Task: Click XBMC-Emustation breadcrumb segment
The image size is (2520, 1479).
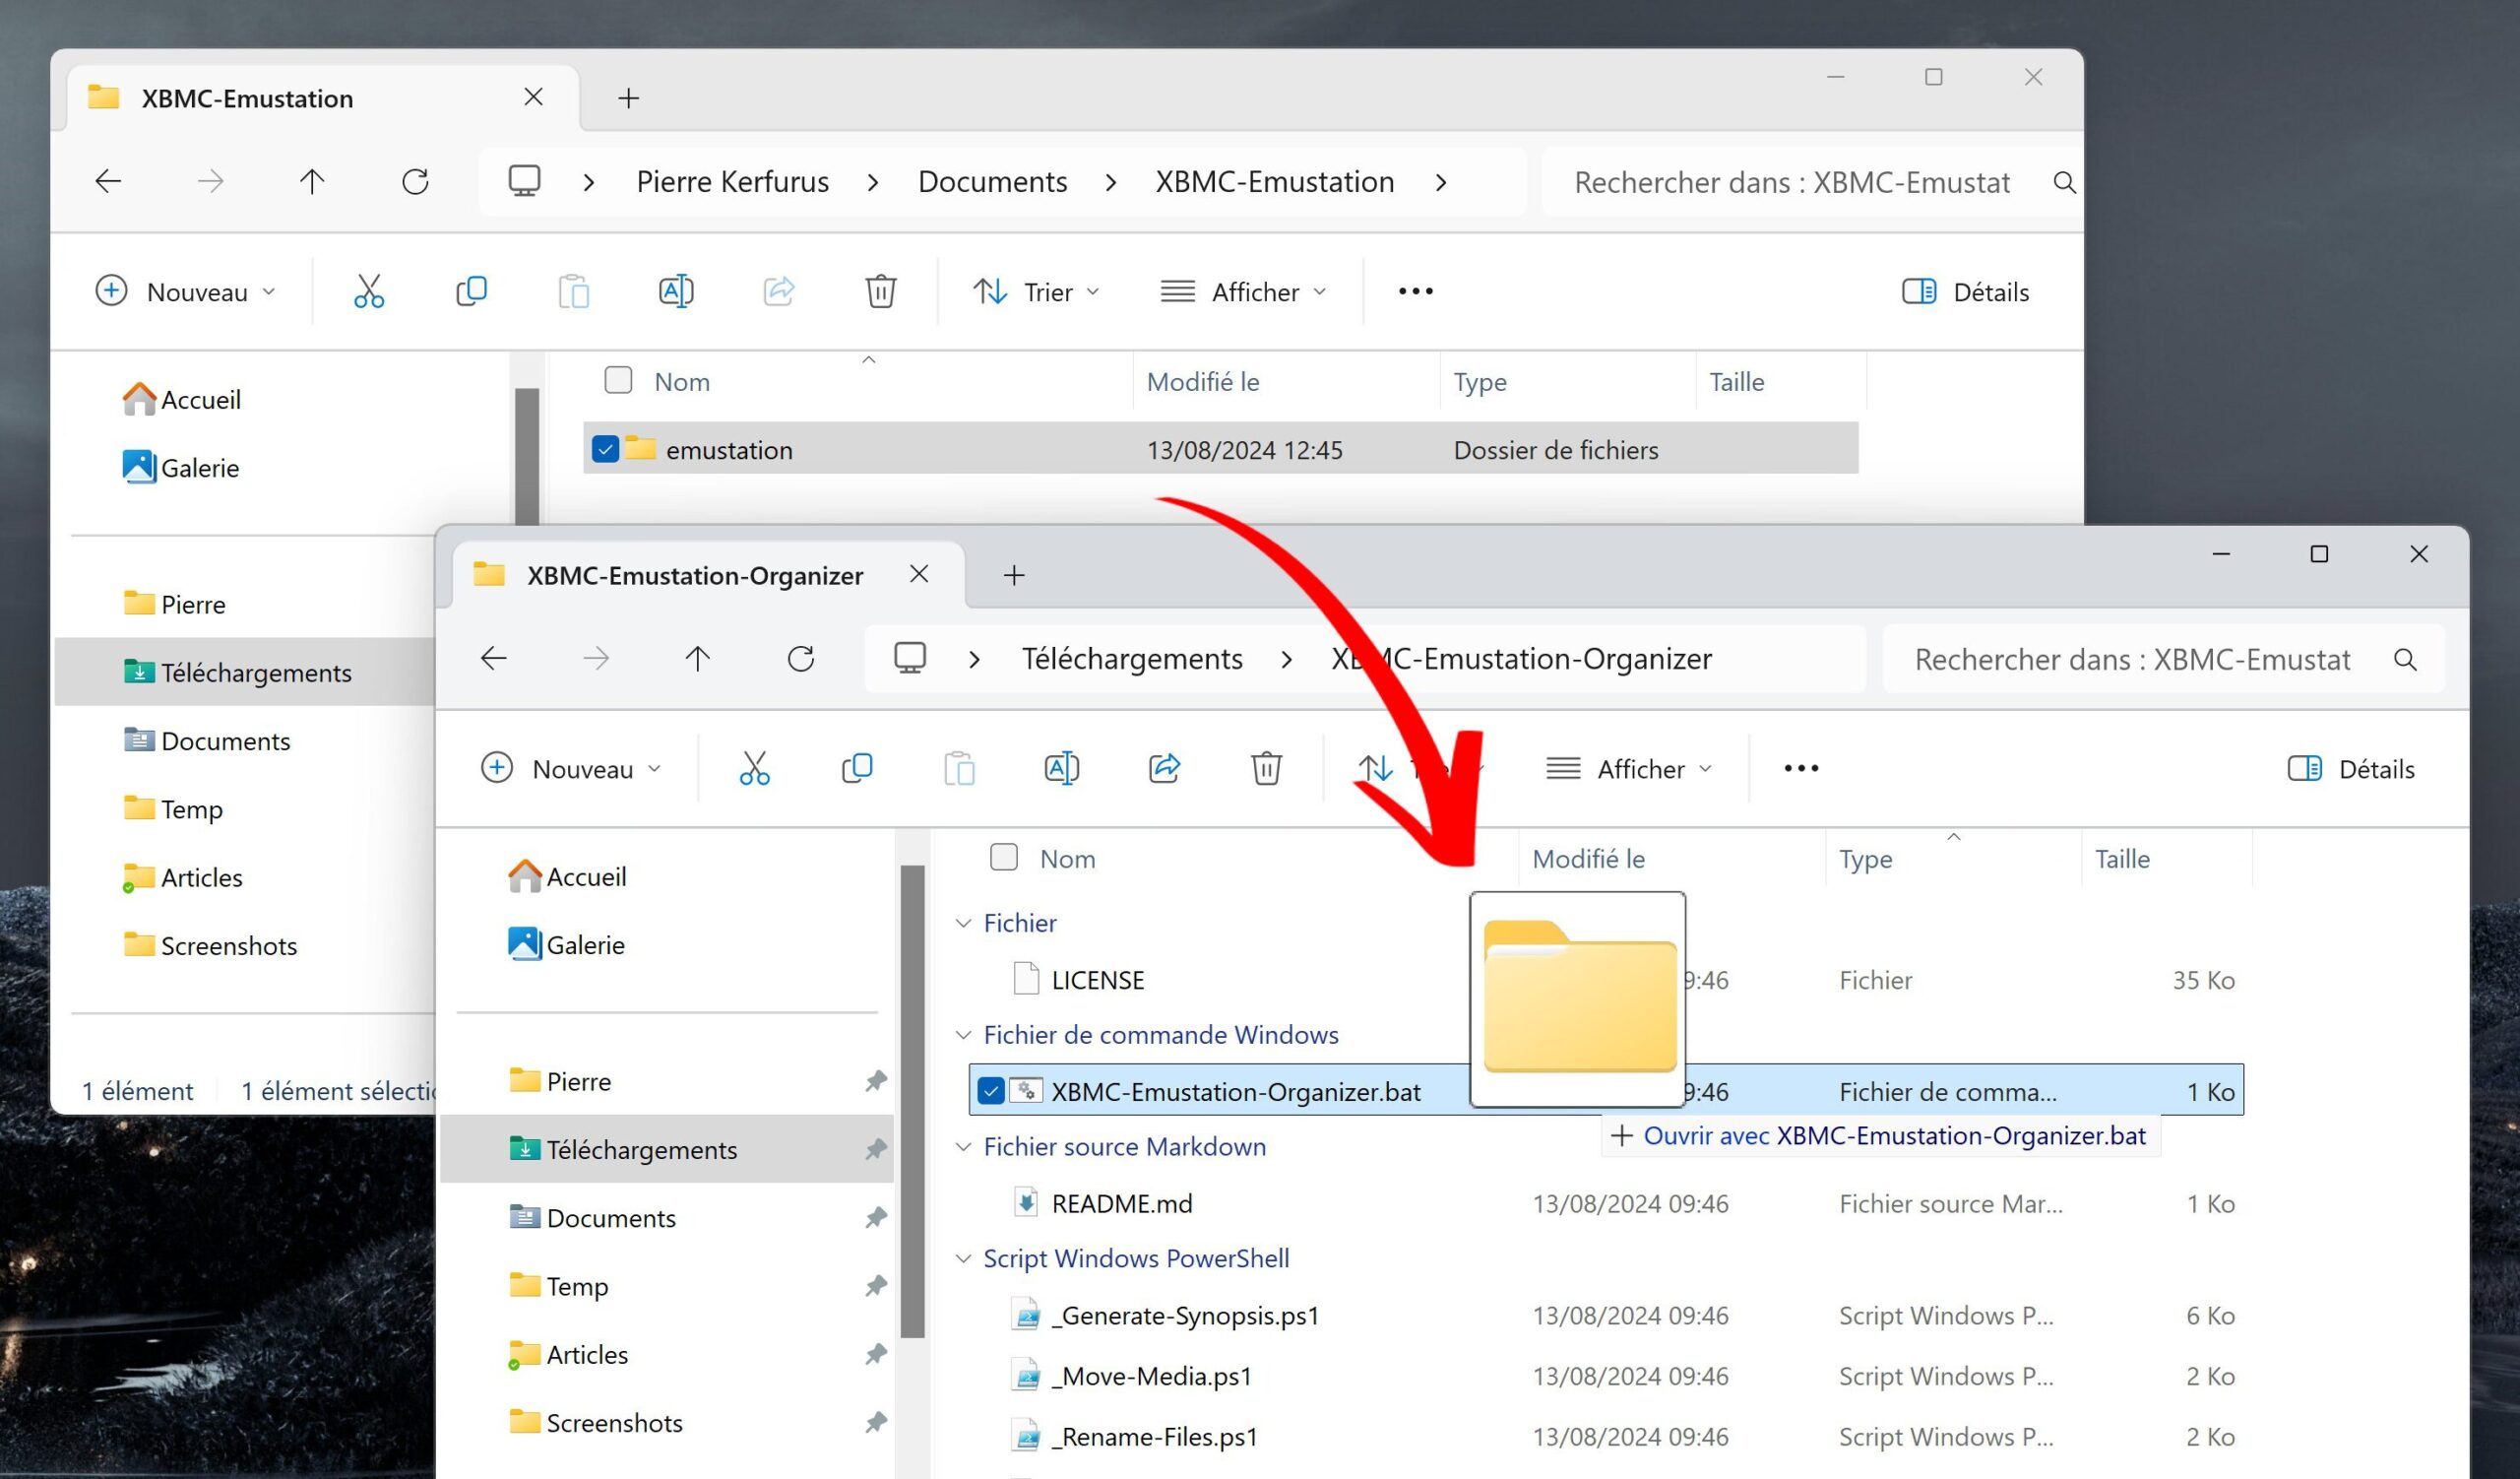Action: (x=1275, y=181)
